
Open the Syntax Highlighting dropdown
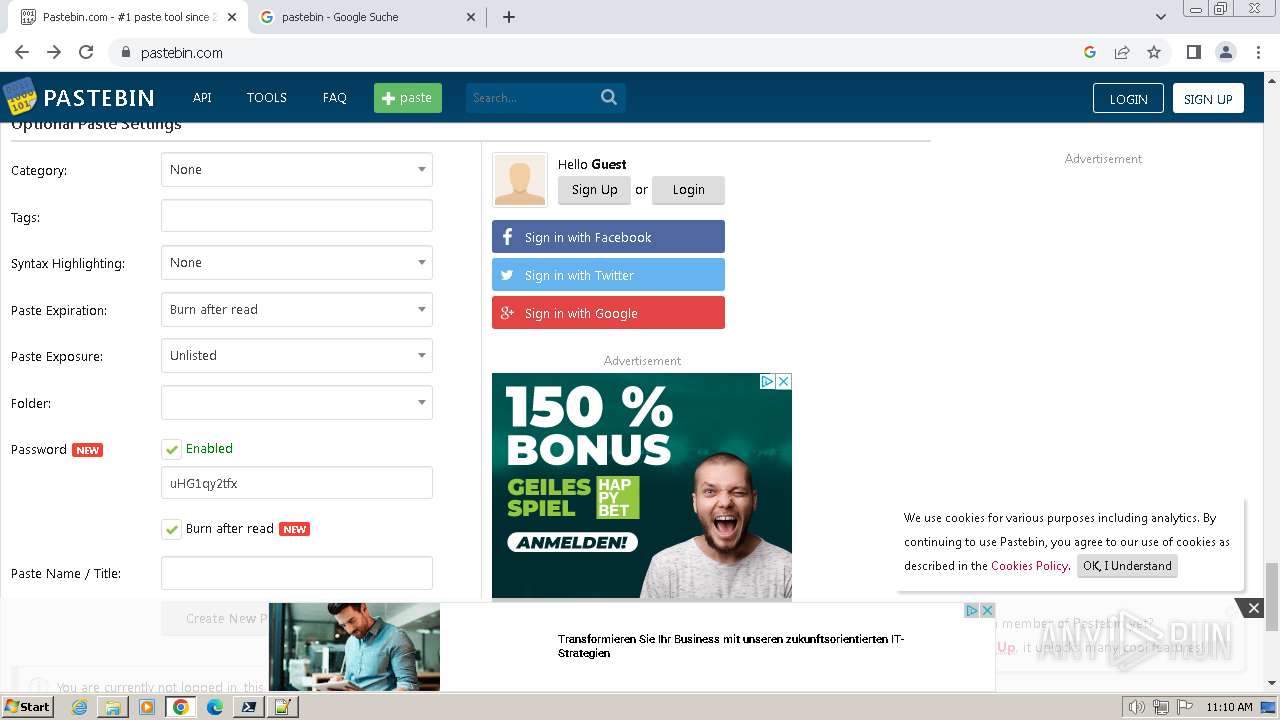click(297, 263)
